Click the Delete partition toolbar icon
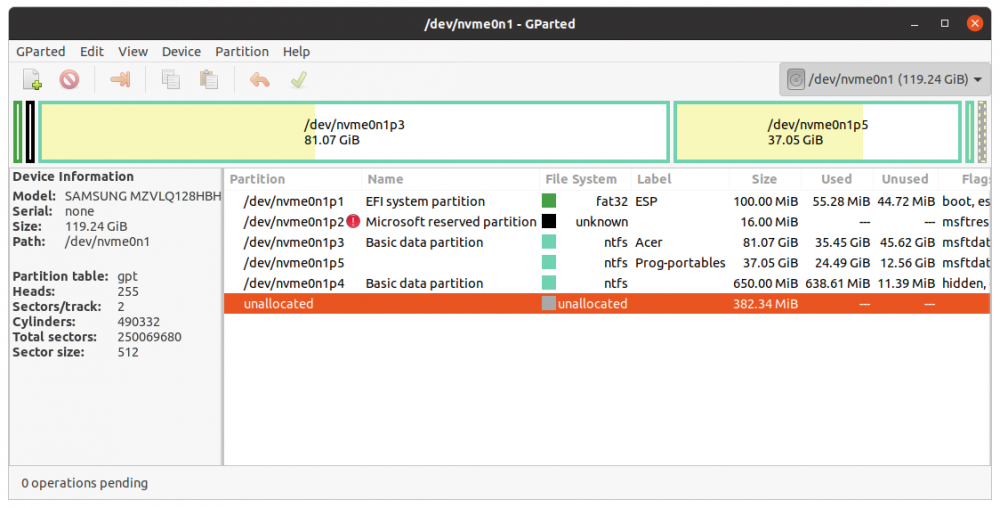Screen dimensions: 1000x508 tap(69, 79)
